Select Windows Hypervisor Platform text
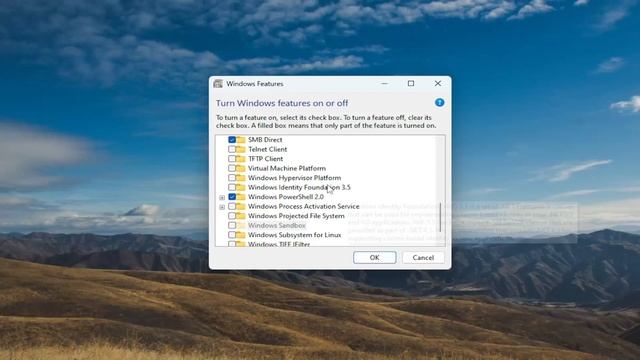640x360 pixels. click(294, 178)
